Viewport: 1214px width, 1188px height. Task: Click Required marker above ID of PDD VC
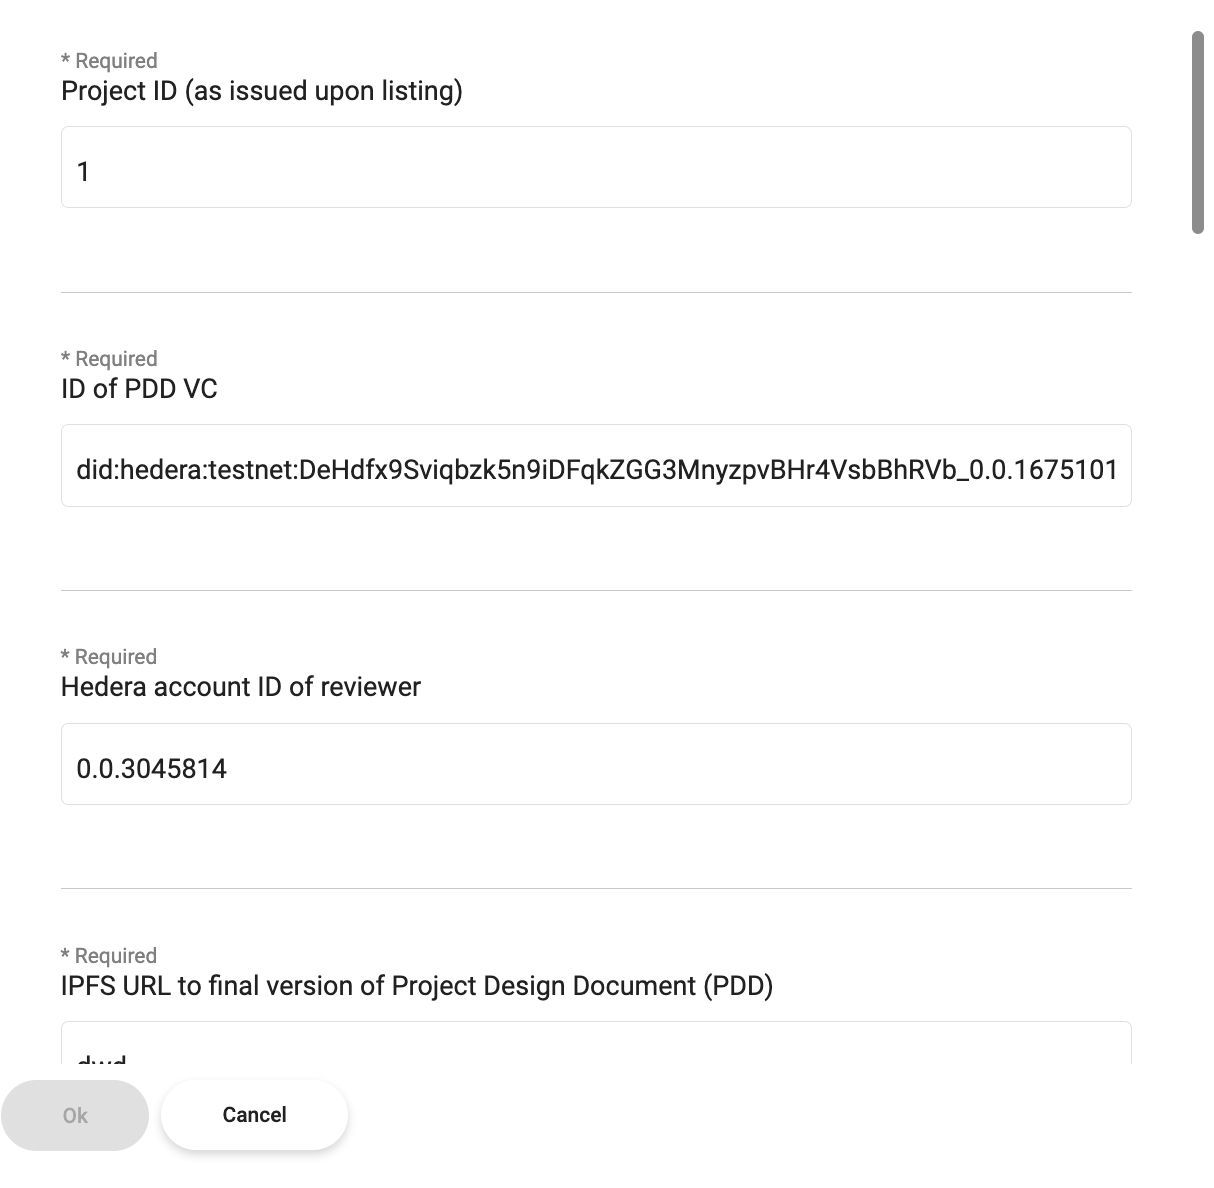coord(109,359)
